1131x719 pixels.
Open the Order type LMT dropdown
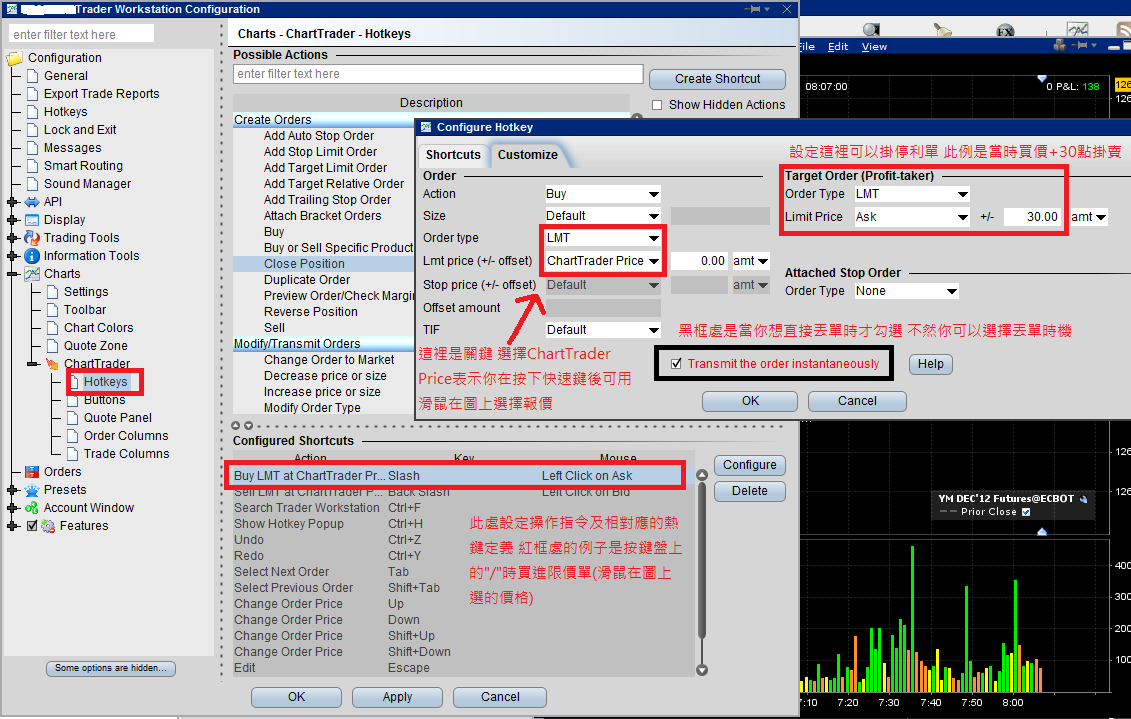point(602,238)
